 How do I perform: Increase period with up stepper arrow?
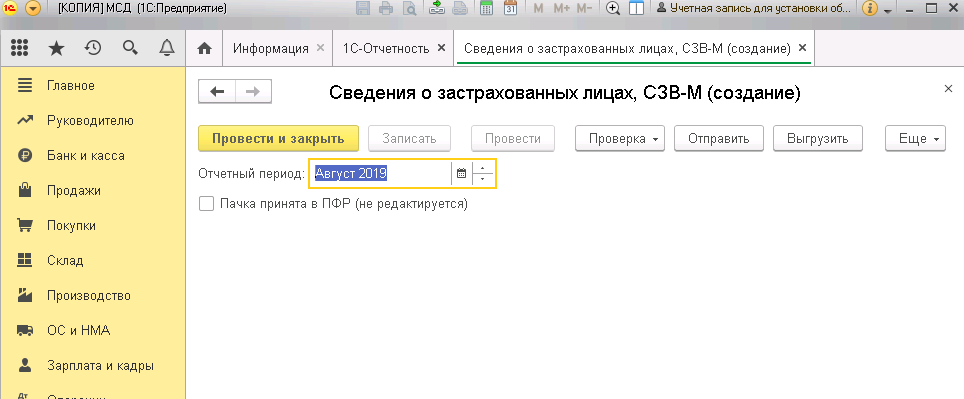(x=483, y=168)
